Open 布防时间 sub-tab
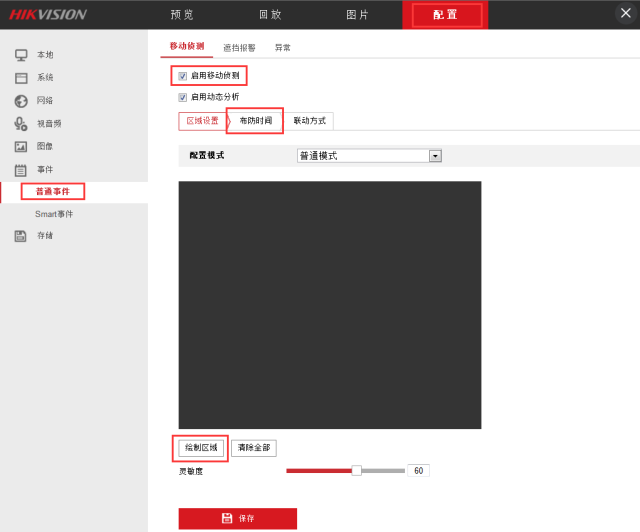The width and height of the screenshot is (640, 532). pos(256,121)
